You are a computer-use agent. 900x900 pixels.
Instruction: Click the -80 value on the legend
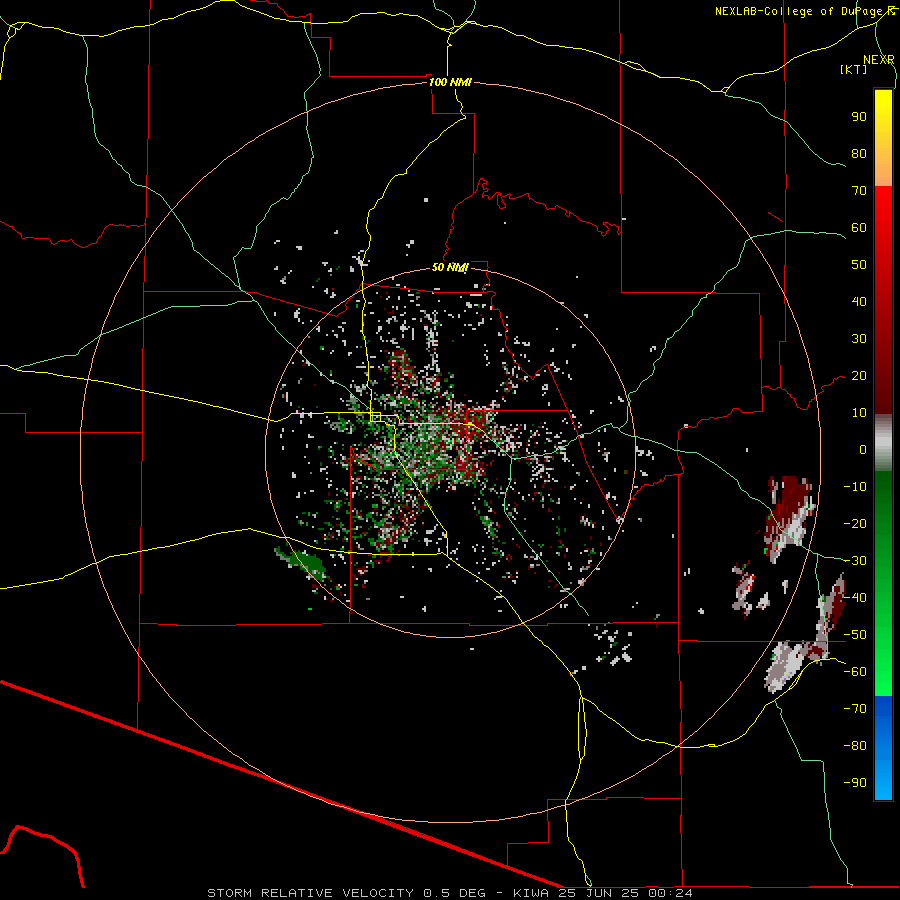(x=855, y=746)
